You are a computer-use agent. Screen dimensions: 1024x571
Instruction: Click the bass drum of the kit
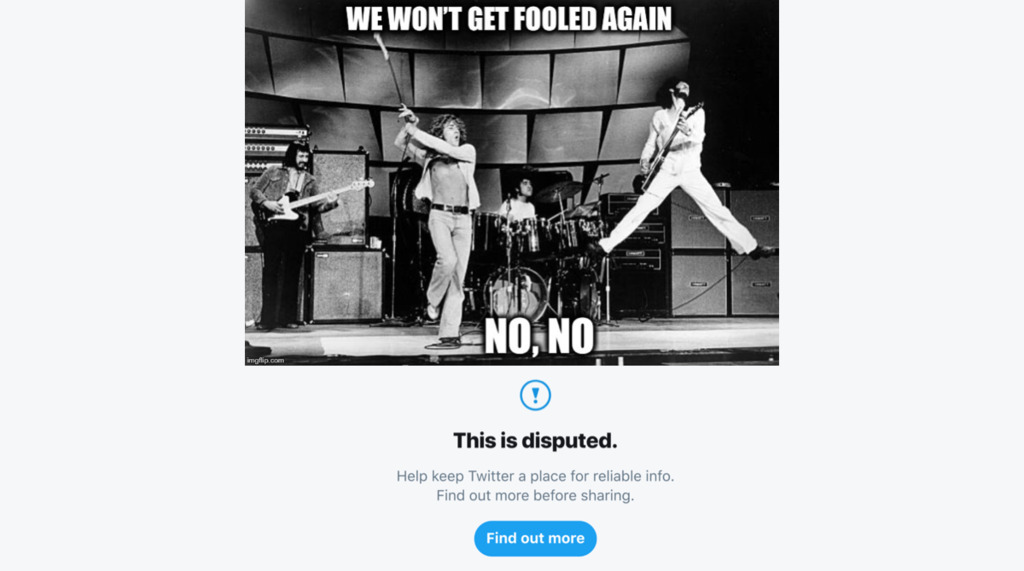[x=515, y=292]
